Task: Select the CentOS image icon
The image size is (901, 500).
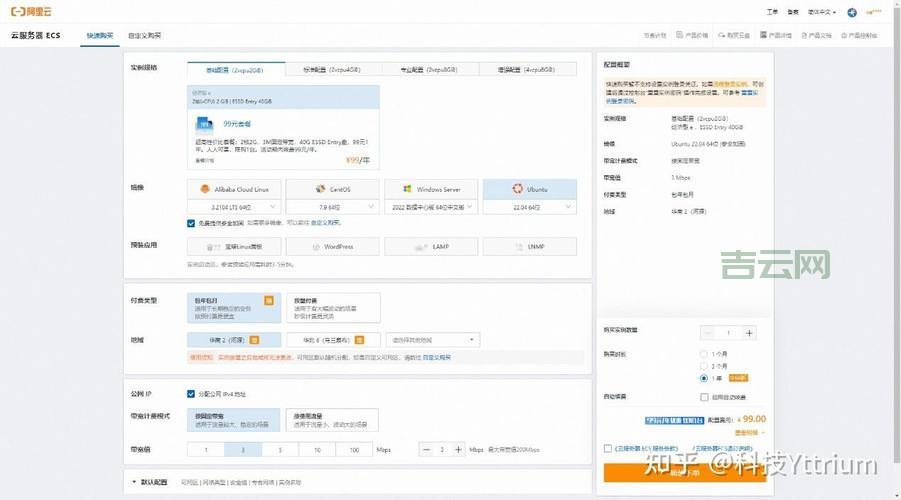Action: (x=321, y=189)
